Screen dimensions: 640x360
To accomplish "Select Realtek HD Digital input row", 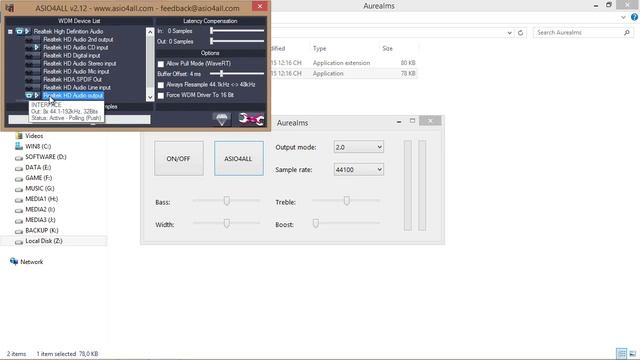I will [71, 56].
